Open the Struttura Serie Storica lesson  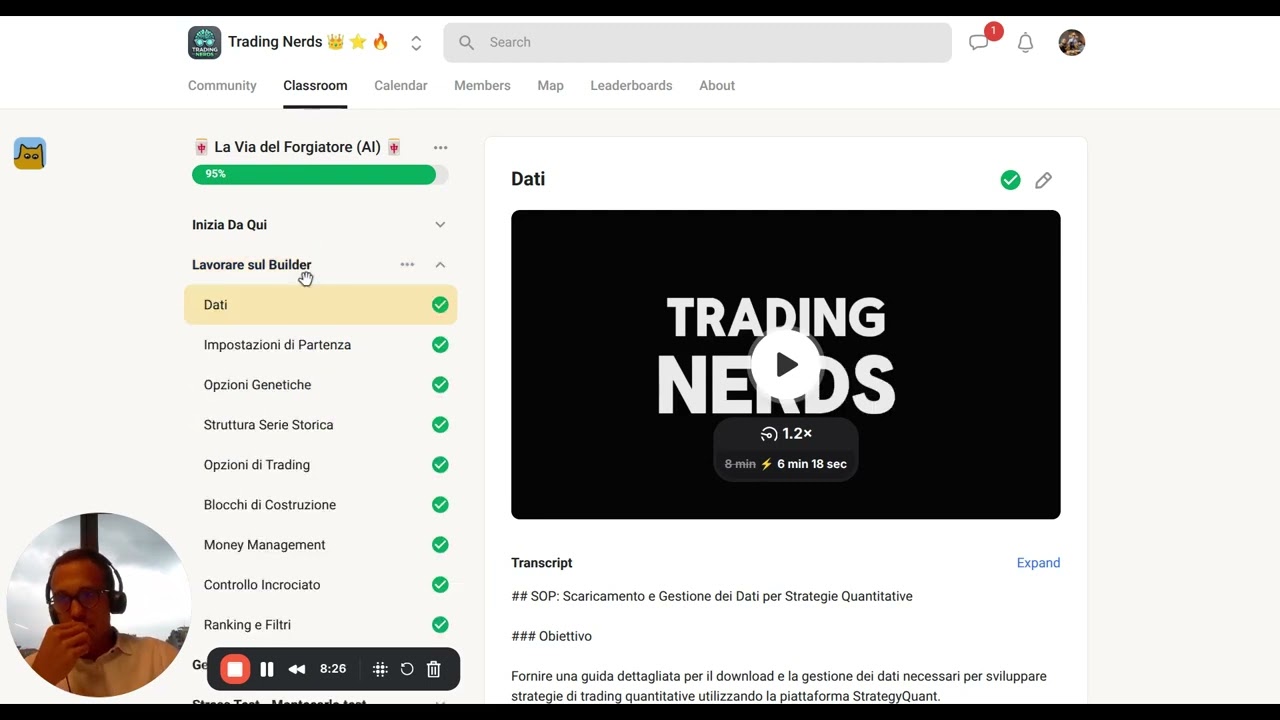pyautogui.click(x=268, y=425)
